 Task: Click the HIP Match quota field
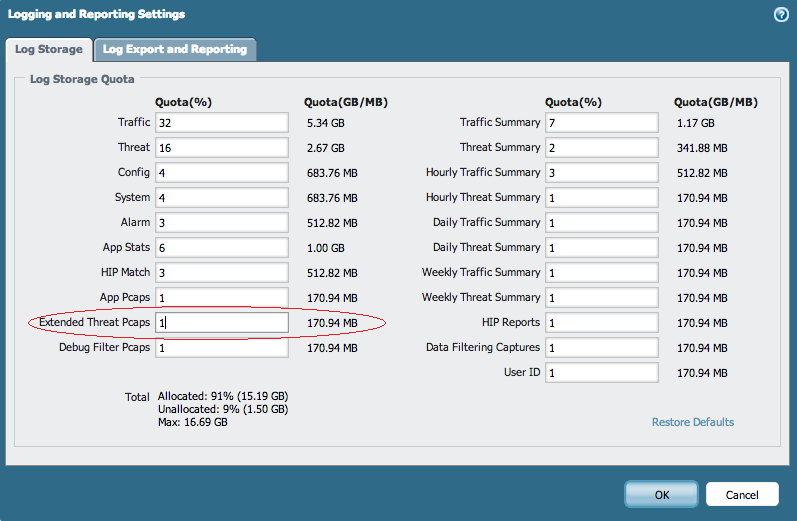221,272
